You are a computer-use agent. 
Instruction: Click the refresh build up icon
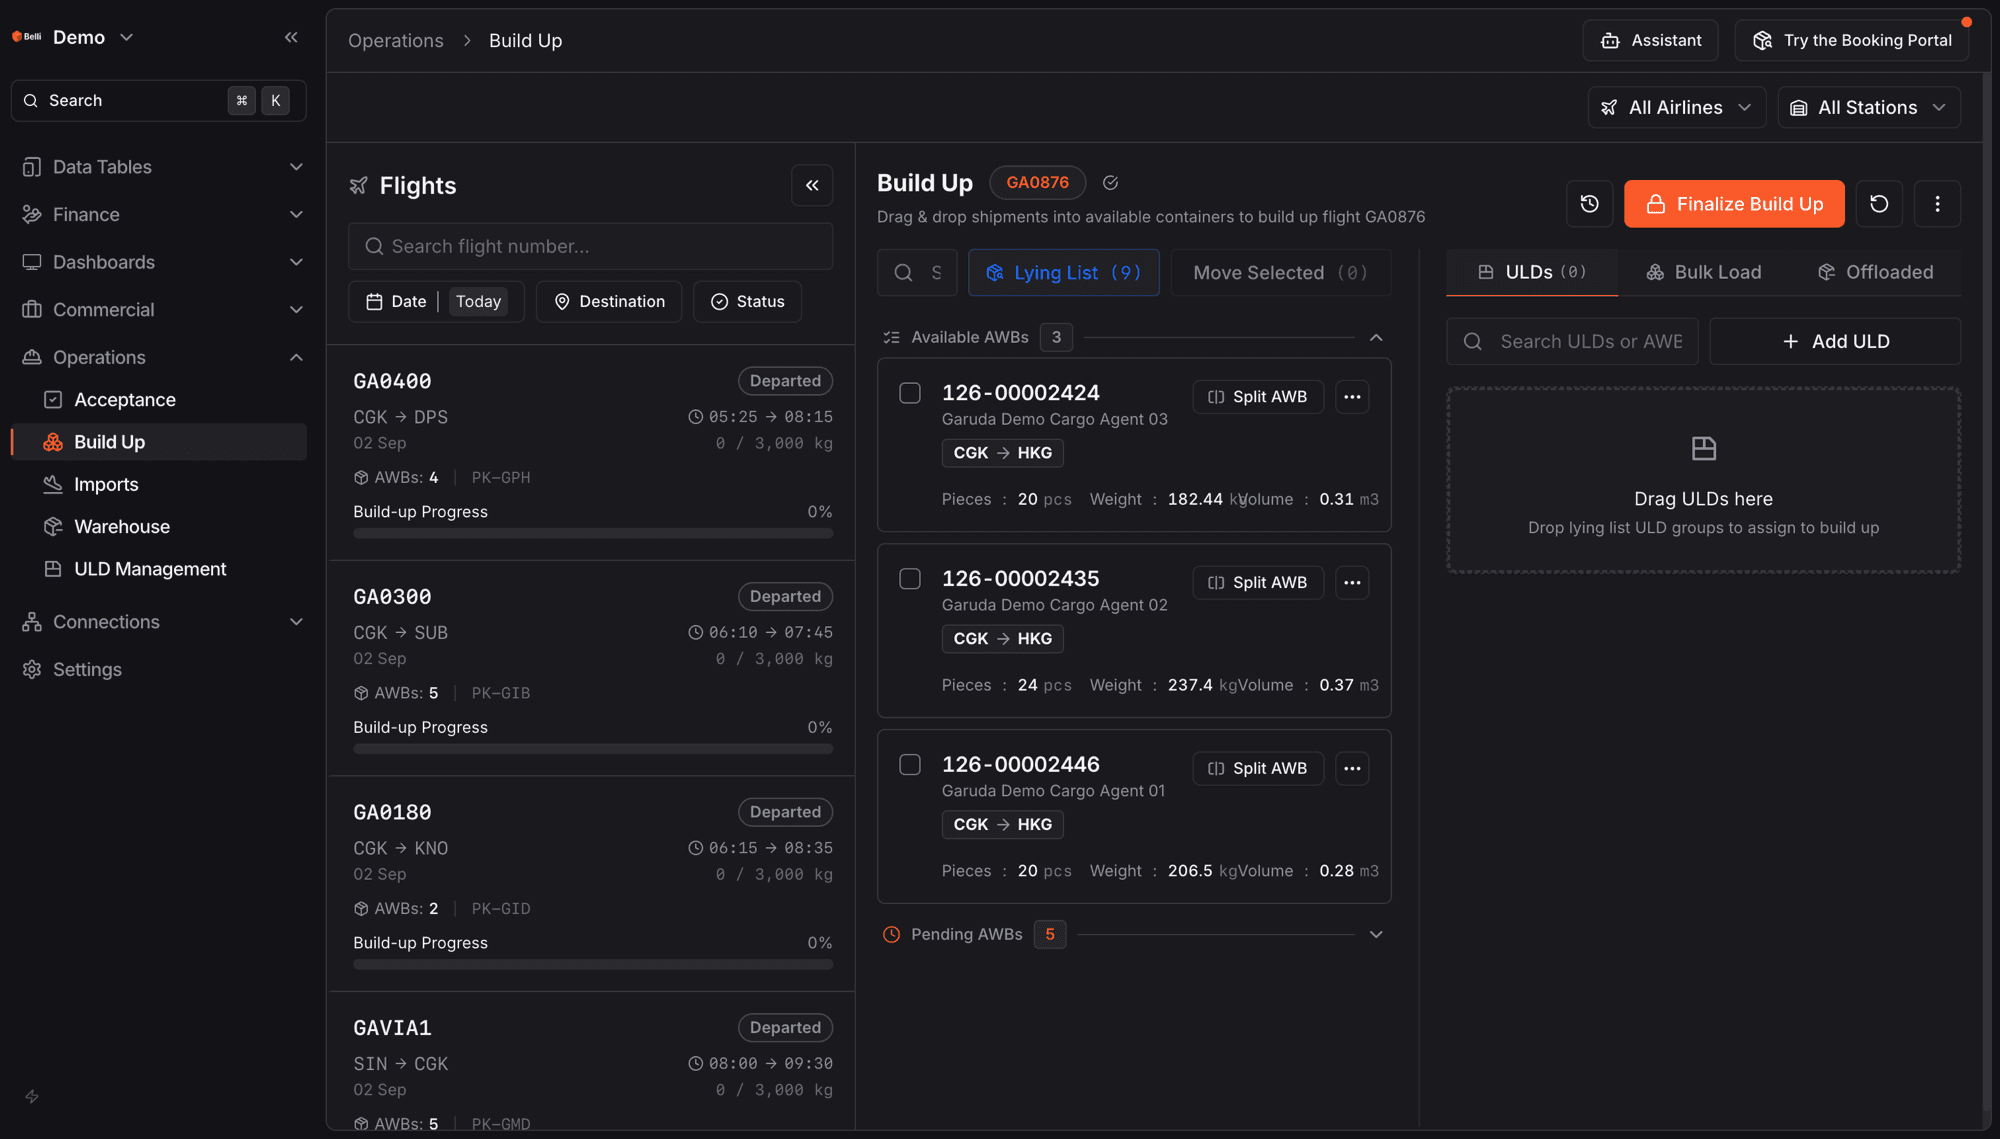(1879, 204)
